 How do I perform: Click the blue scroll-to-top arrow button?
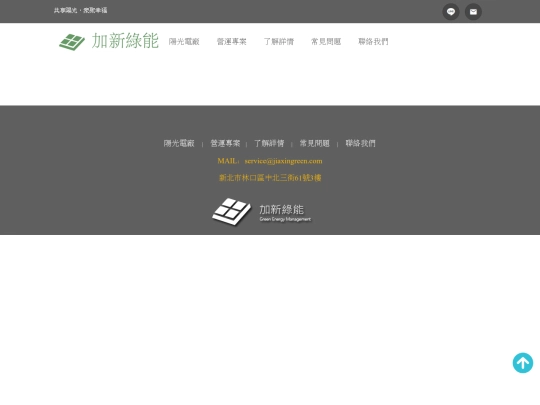(523, 363)
